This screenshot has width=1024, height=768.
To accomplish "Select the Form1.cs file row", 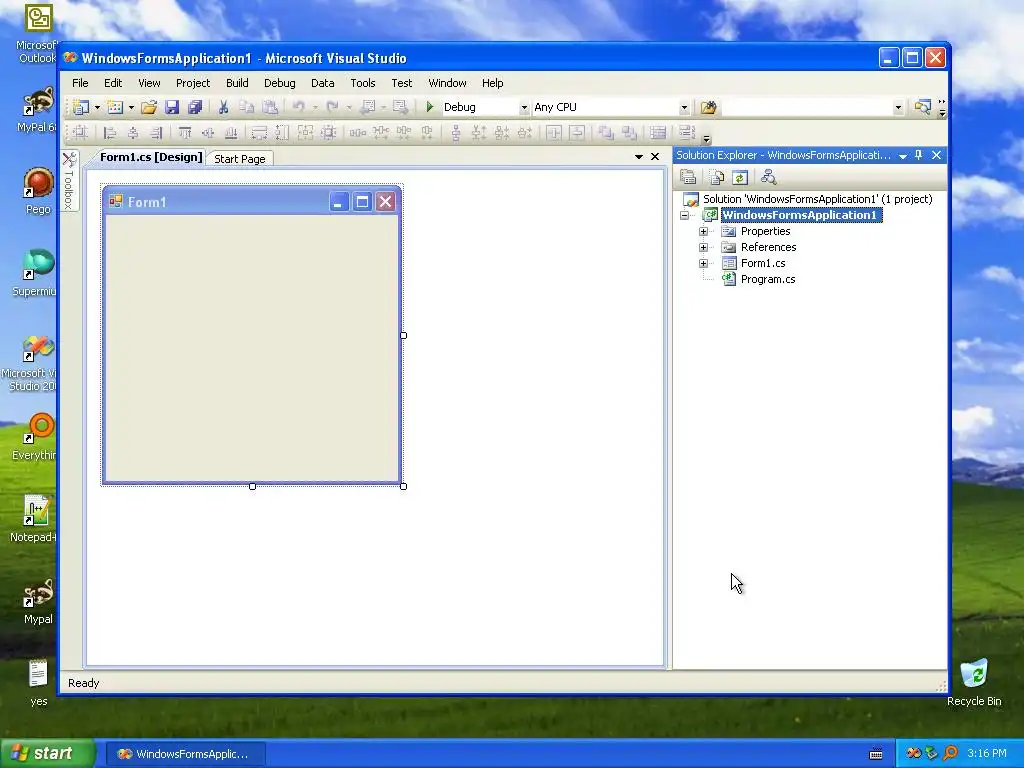I will 762,263.
